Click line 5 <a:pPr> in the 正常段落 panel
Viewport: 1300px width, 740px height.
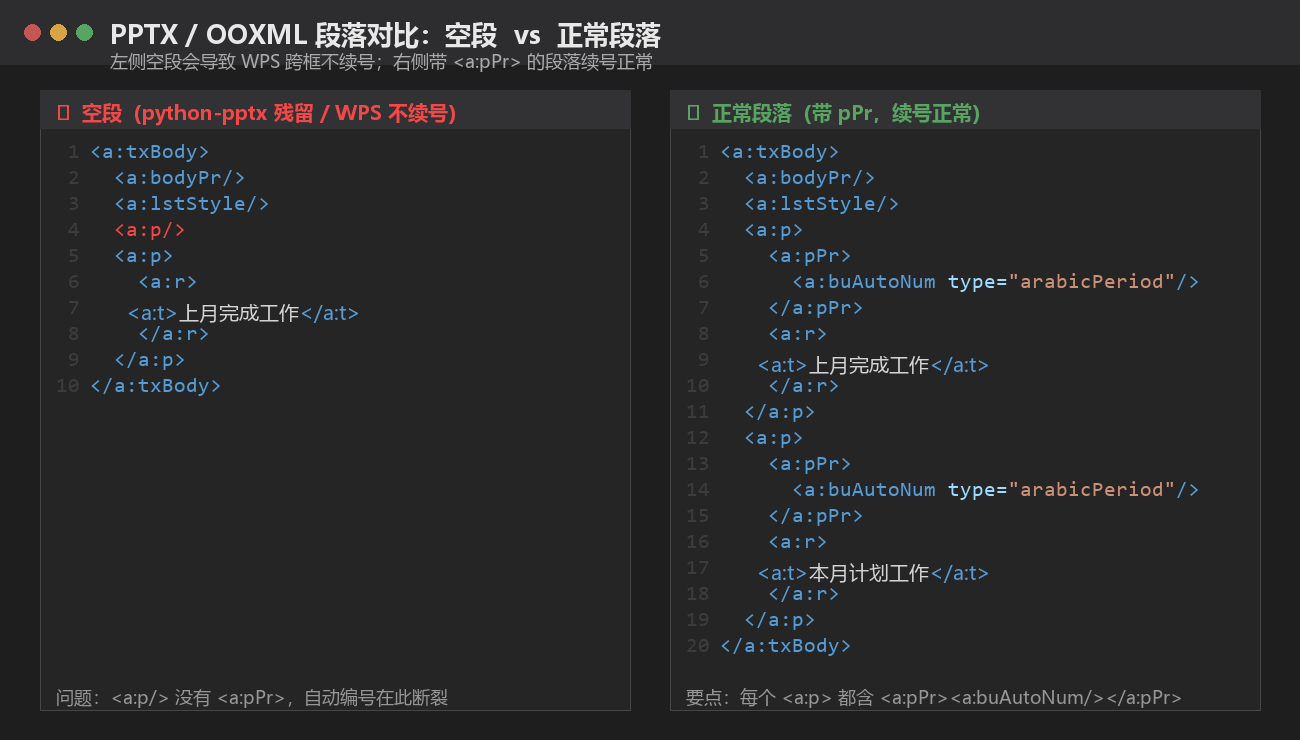810,256
